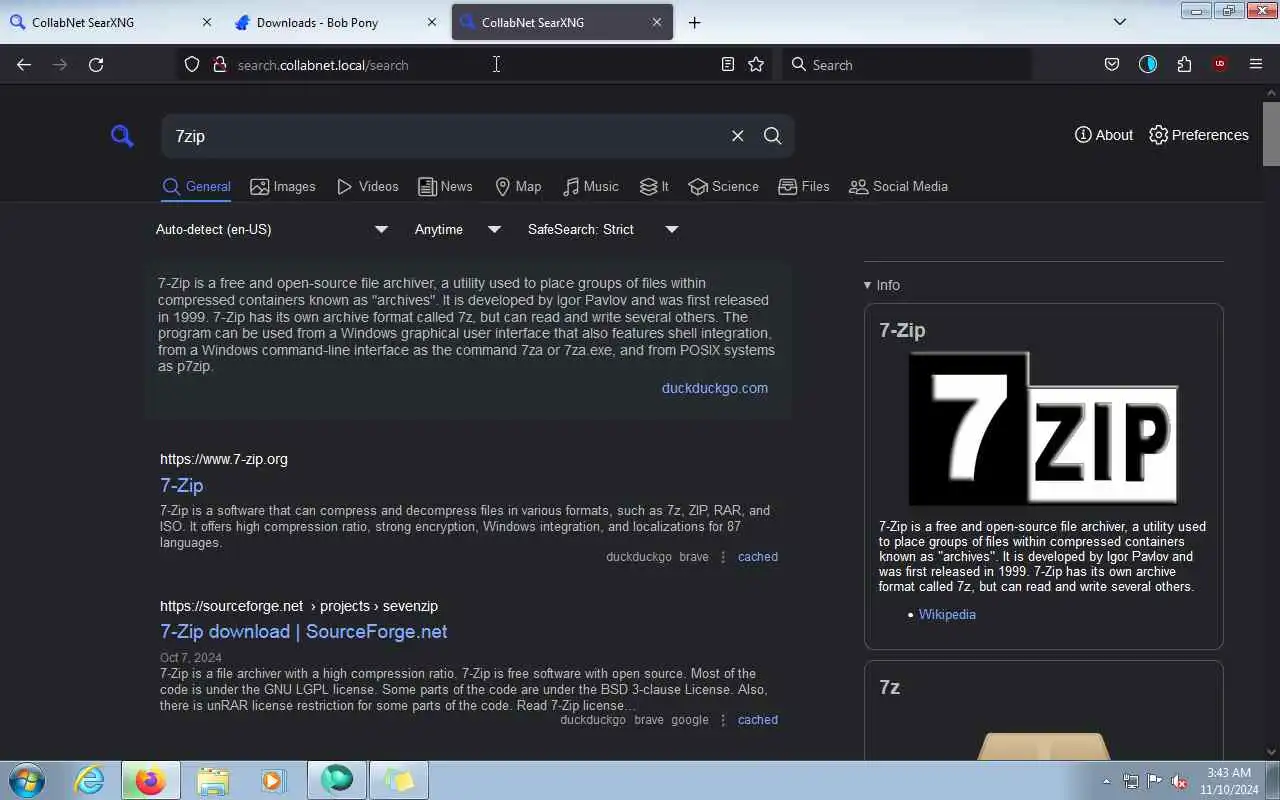
Task: Switch to the Videos tab
Action: (x=367, y=187)
